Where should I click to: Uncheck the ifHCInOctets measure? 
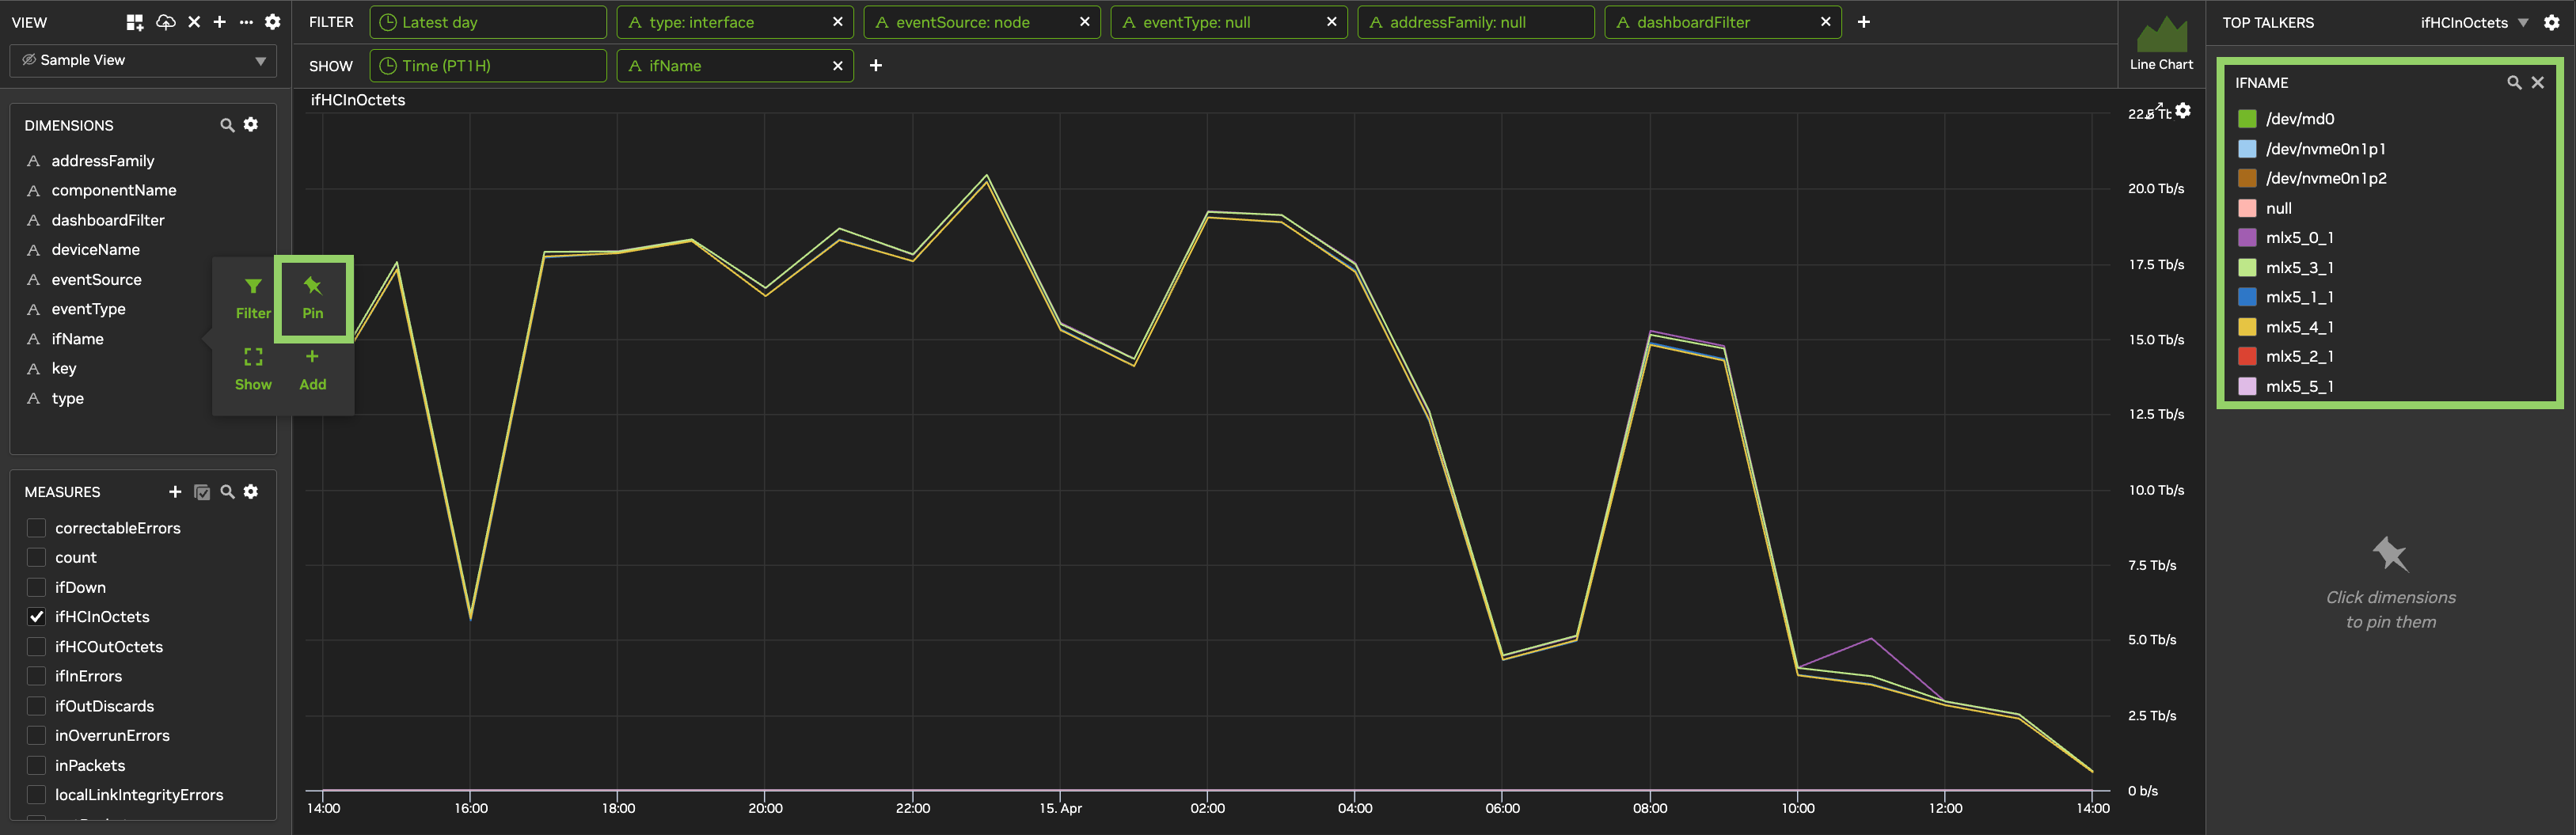click(x=37, y=617)
